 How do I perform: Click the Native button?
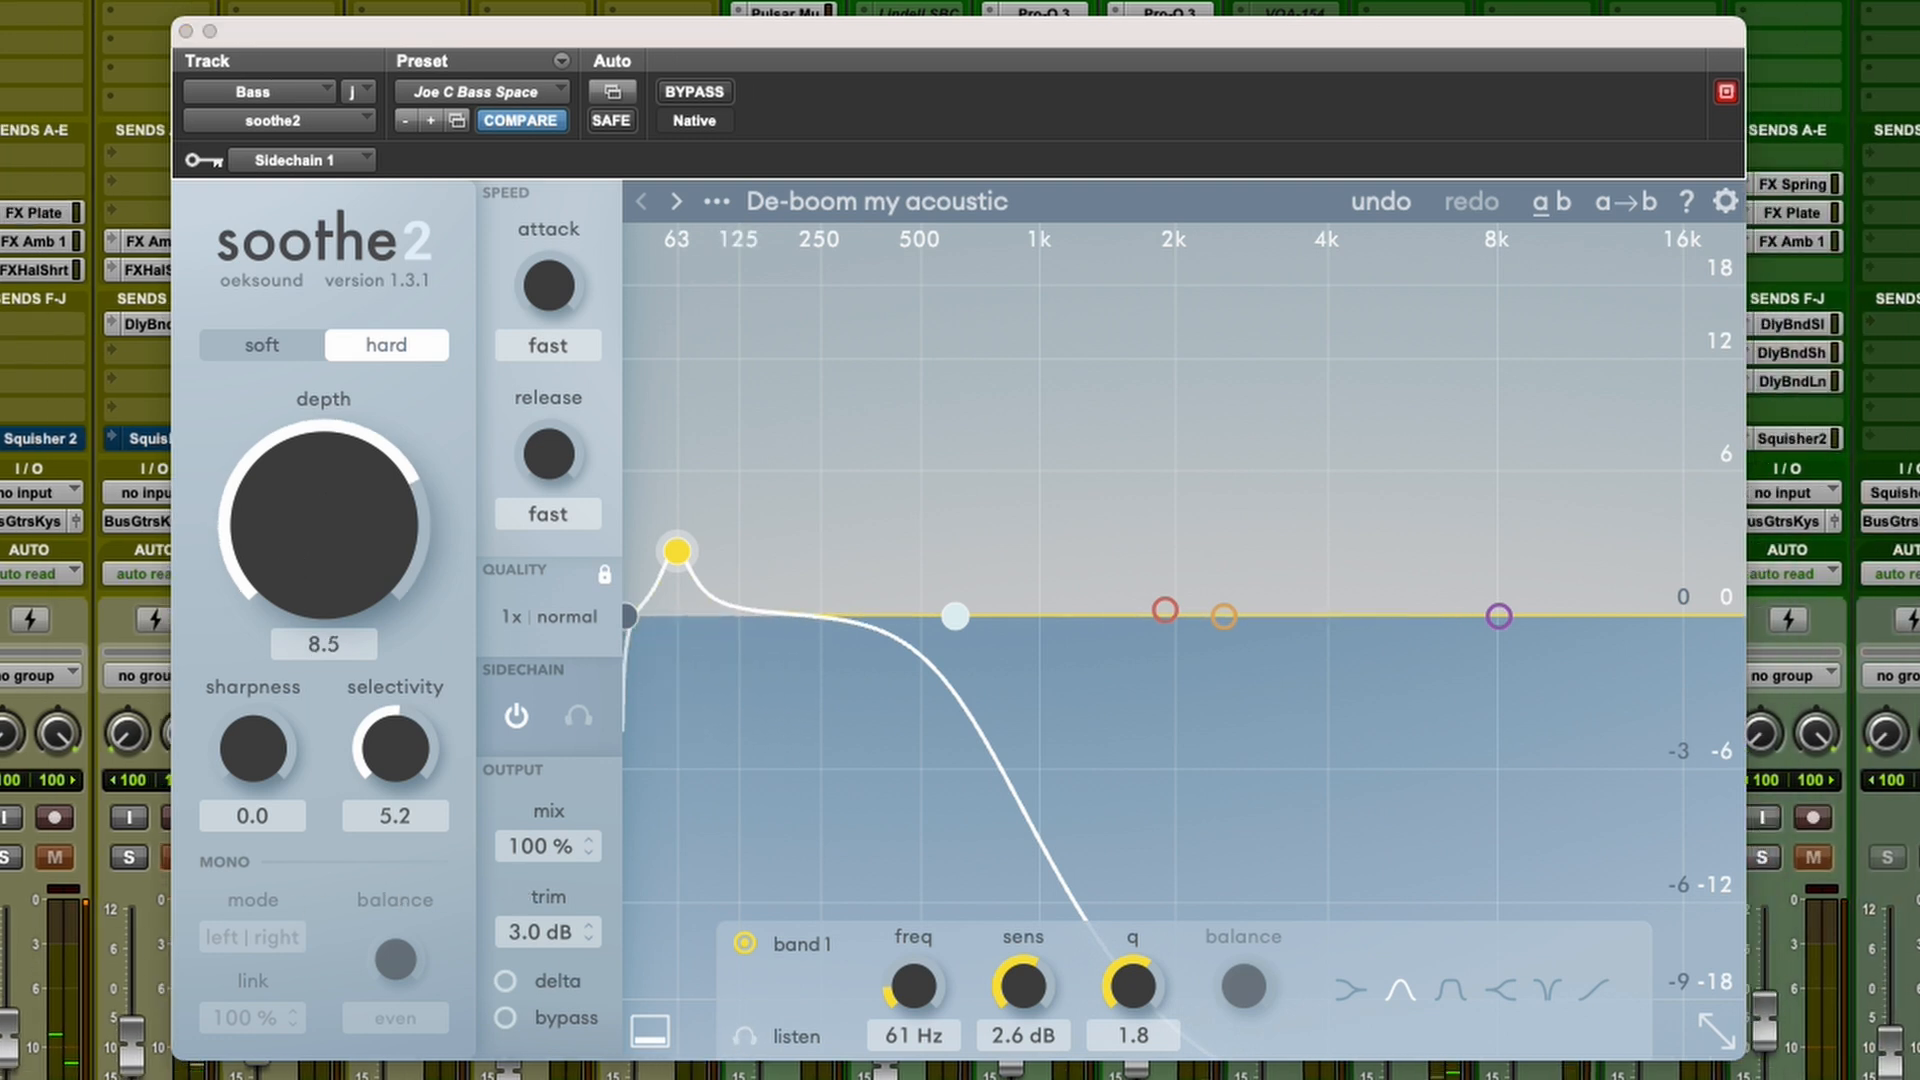694,120
